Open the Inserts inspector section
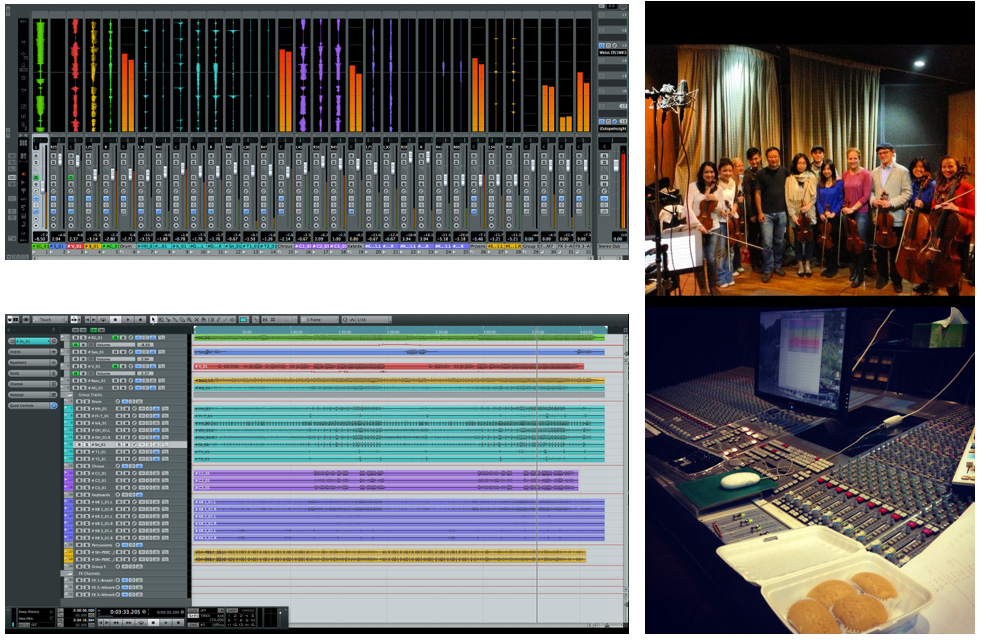986x644 pixels. tap(20, 352)
